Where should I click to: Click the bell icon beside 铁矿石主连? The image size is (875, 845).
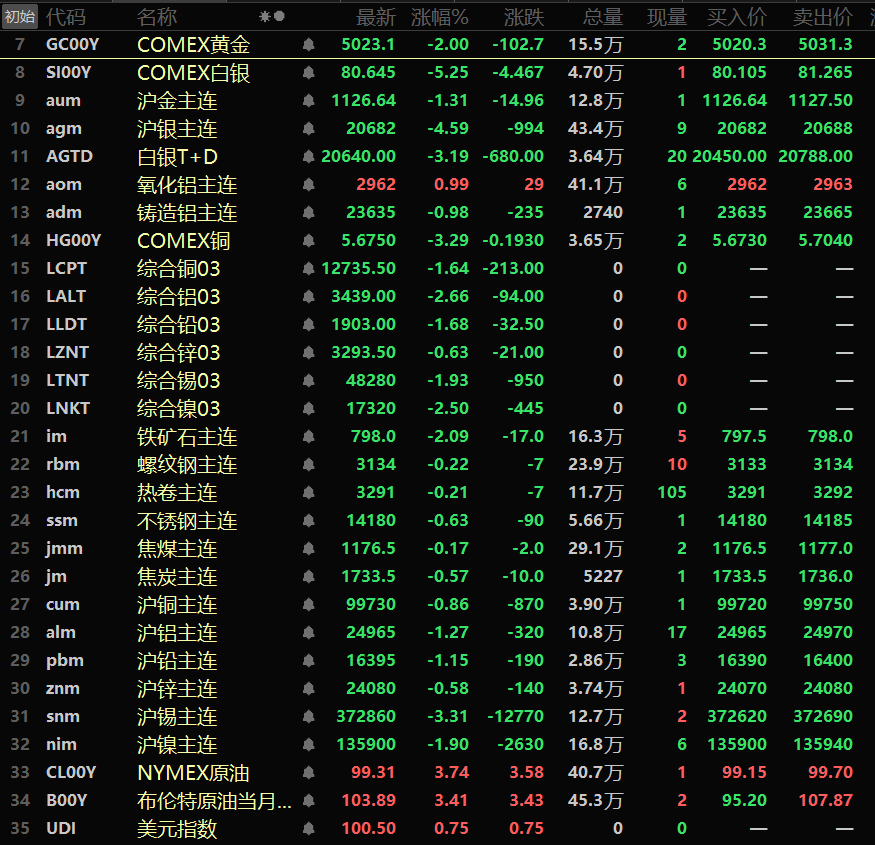[308, 437]
